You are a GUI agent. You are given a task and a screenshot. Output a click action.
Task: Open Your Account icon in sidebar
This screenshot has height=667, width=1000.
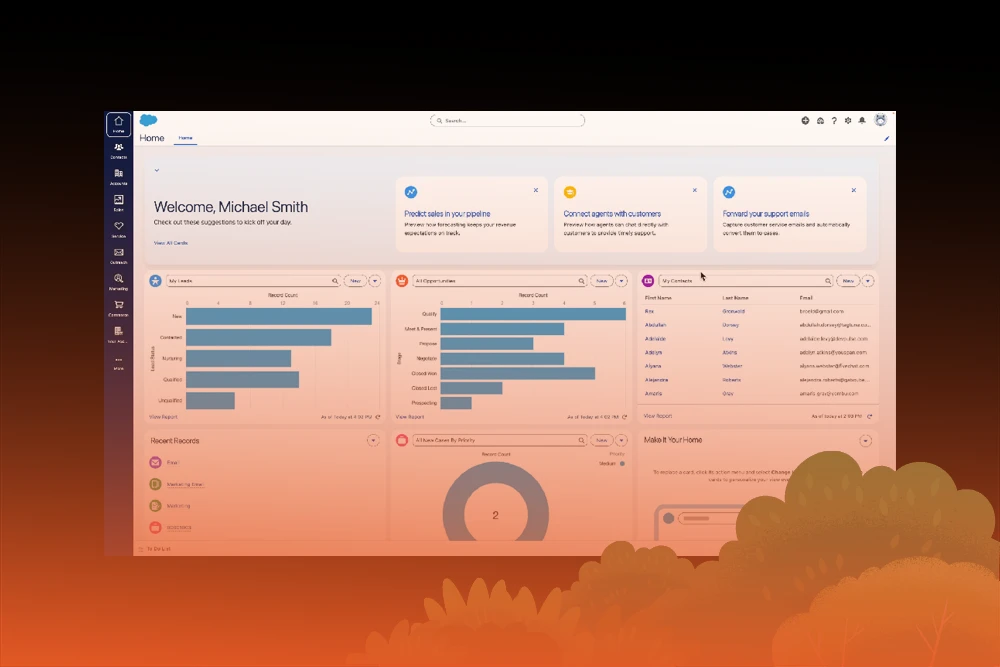(119, 335)
